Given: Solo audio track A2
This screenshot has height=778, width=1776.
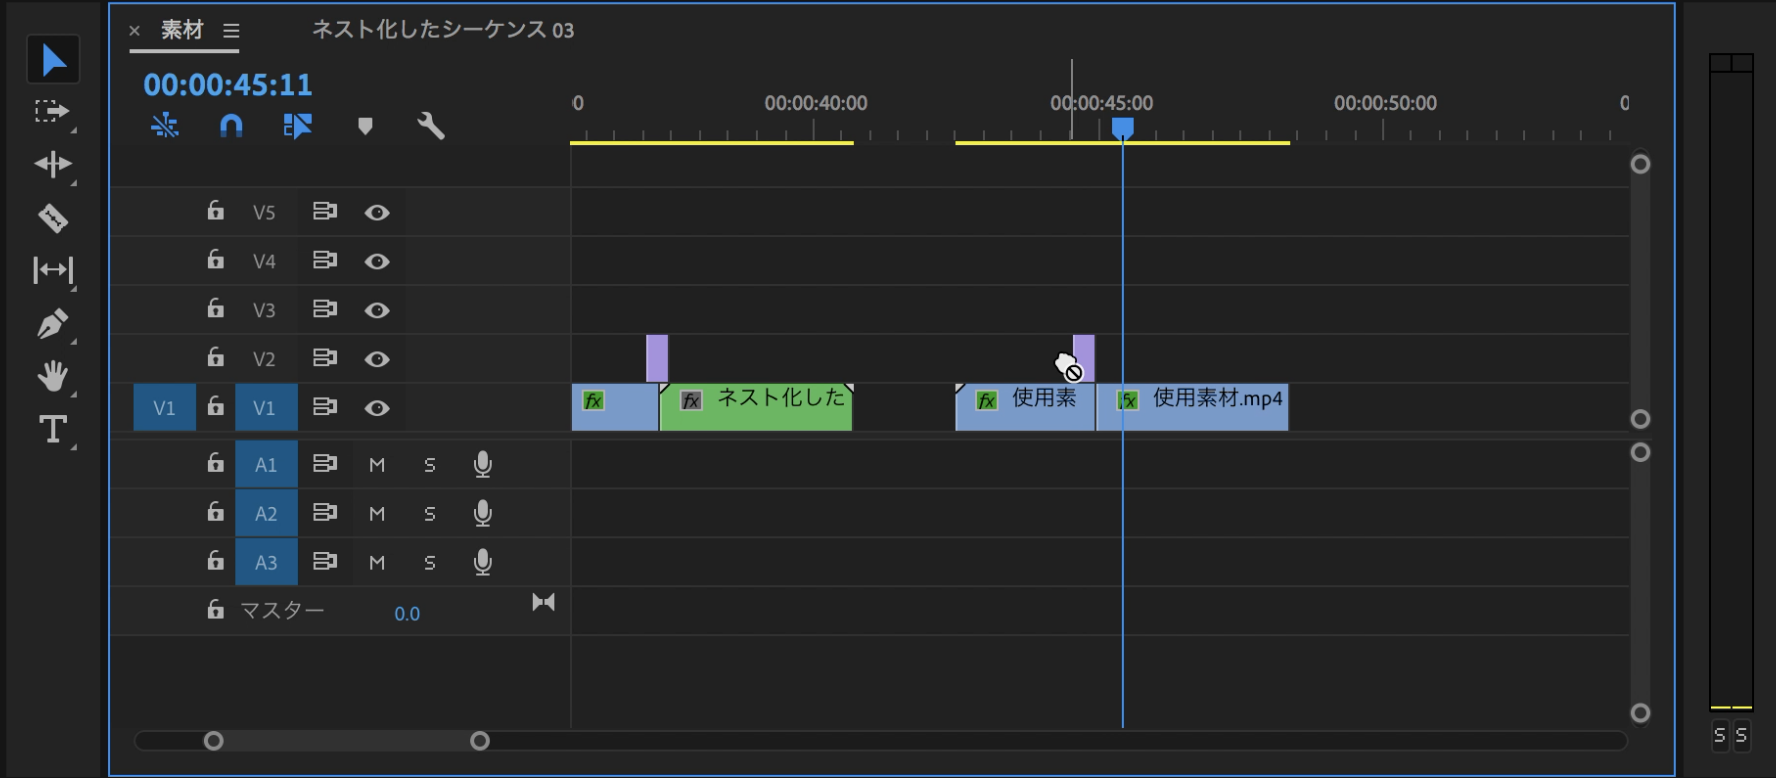Looking at the screenshot, I should click(x=430, y=514).
